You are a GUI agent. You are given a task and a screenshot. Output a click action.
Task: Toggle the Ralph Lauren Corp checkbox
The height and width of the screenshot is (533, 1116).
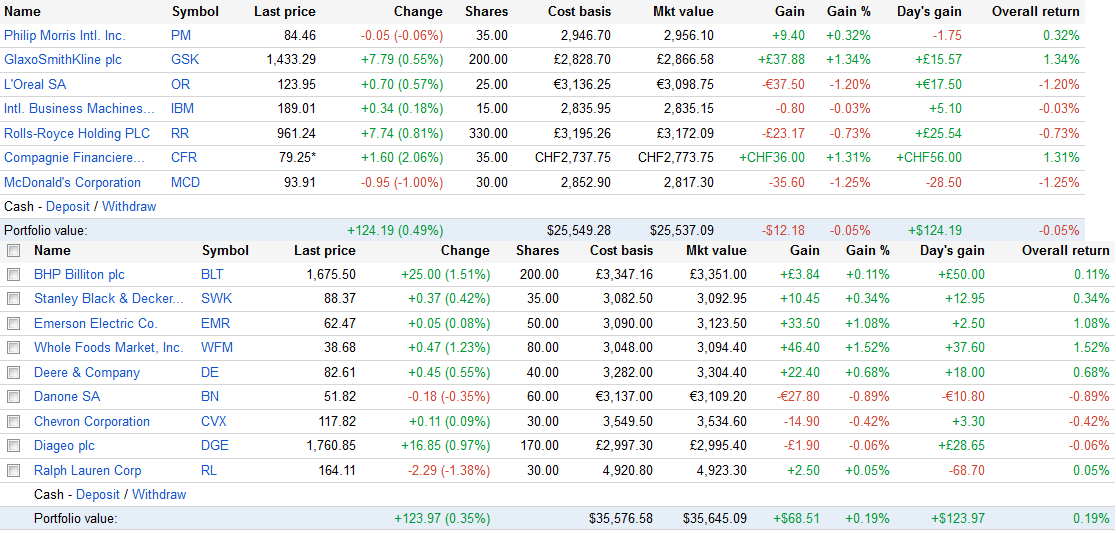coord(14,471)
